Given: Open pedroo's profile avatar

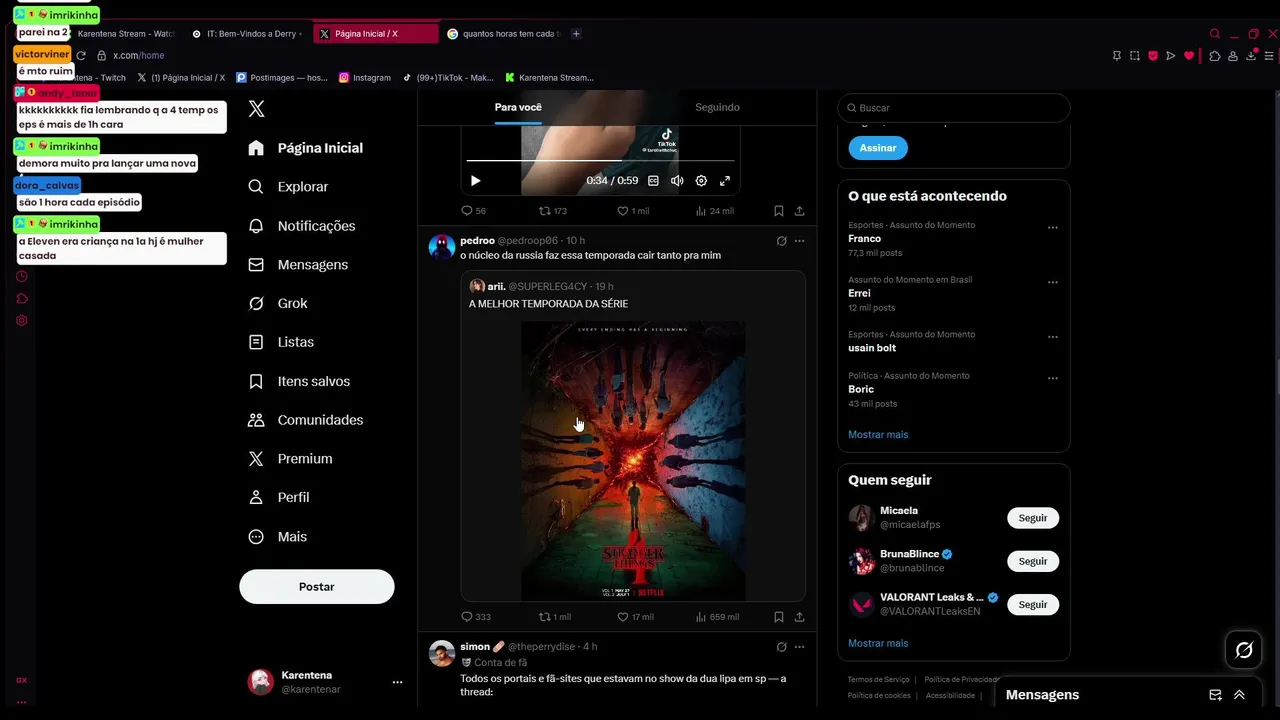Looking at the screenshot, I should click(x=442, y=246).
